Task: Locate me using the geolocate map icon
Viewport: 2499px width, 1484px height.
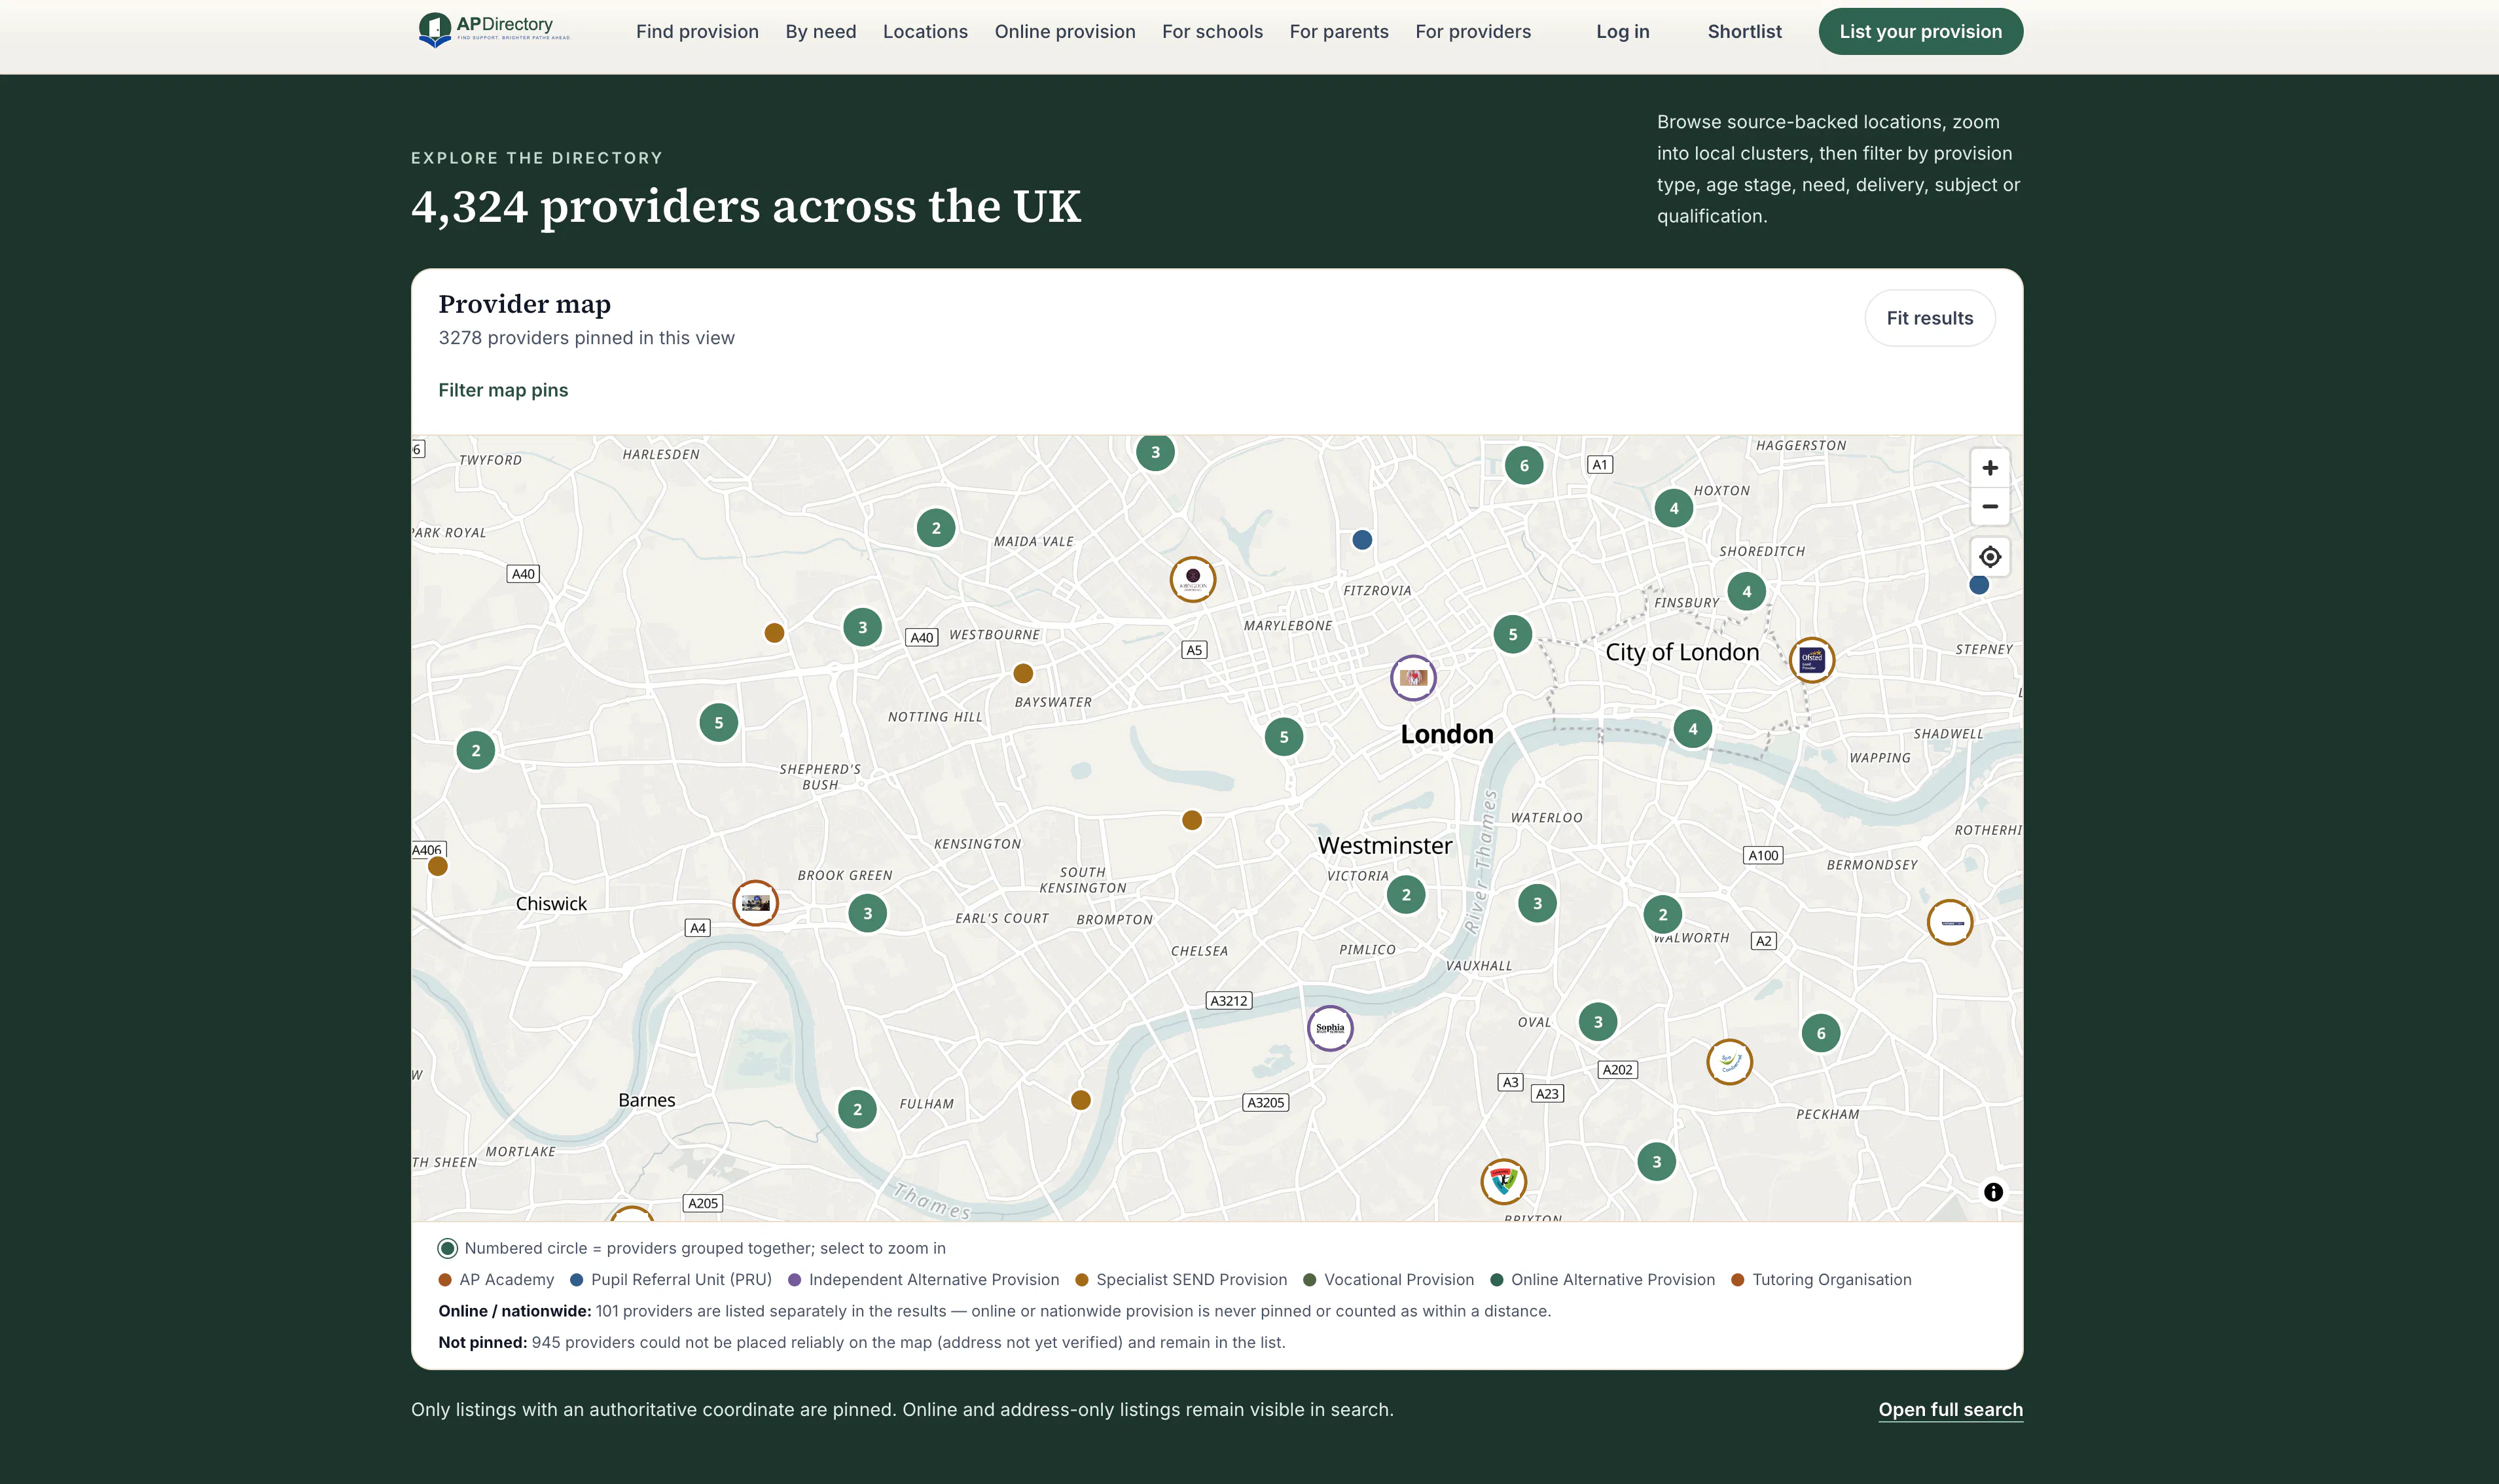Action: [1989, 557]
